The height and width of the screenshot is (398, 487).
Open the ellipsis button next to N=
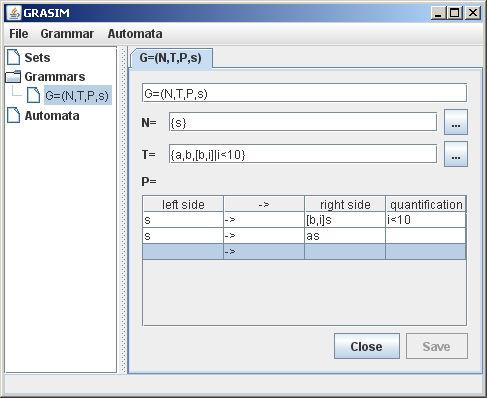[456, 122]
